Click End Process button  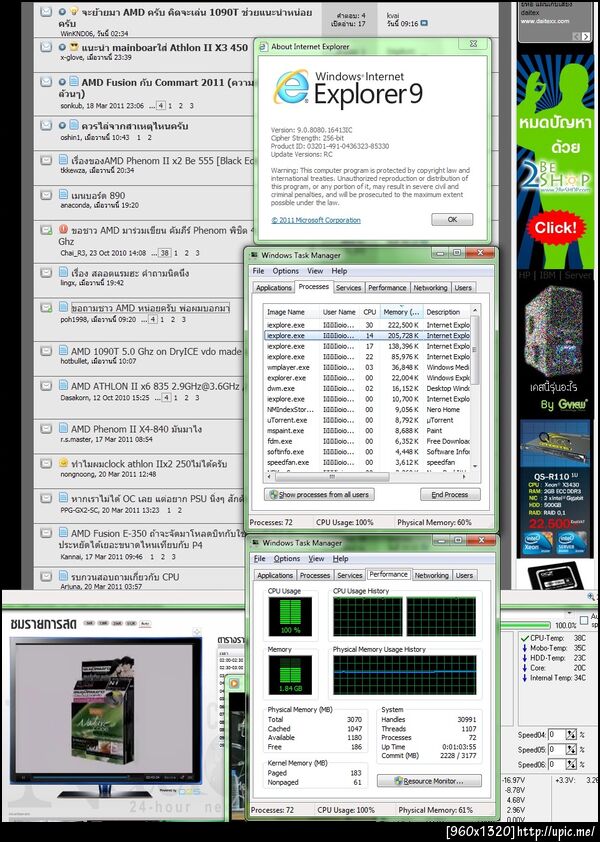pyautogui.click(x=450, y=495)
